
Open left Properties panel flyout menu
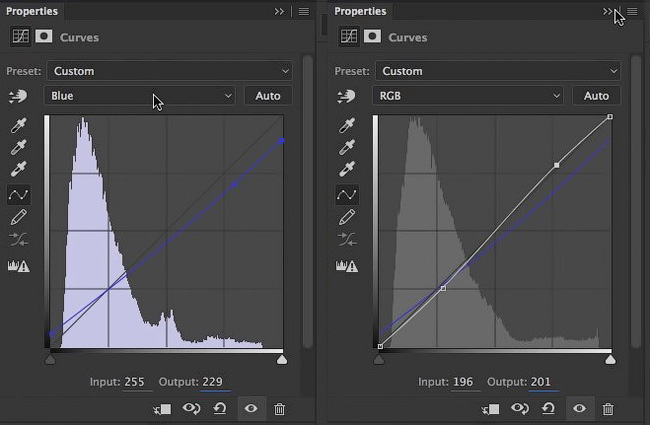point(303,12)
